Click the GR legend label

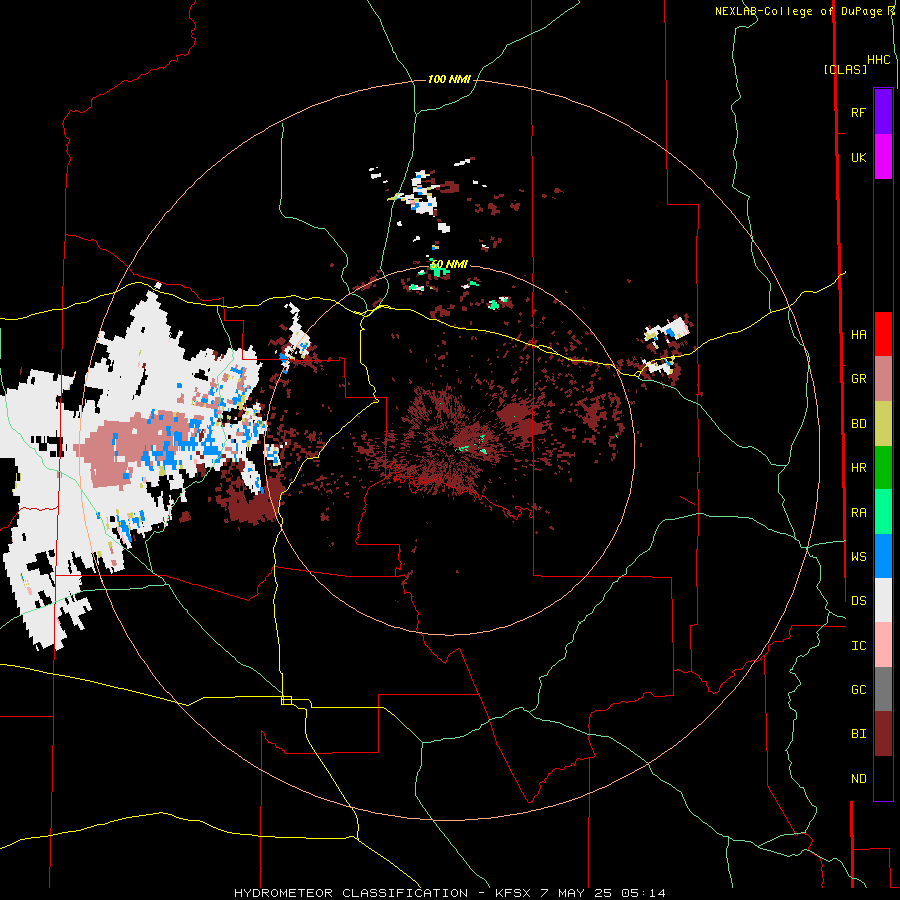pos(858,378)
